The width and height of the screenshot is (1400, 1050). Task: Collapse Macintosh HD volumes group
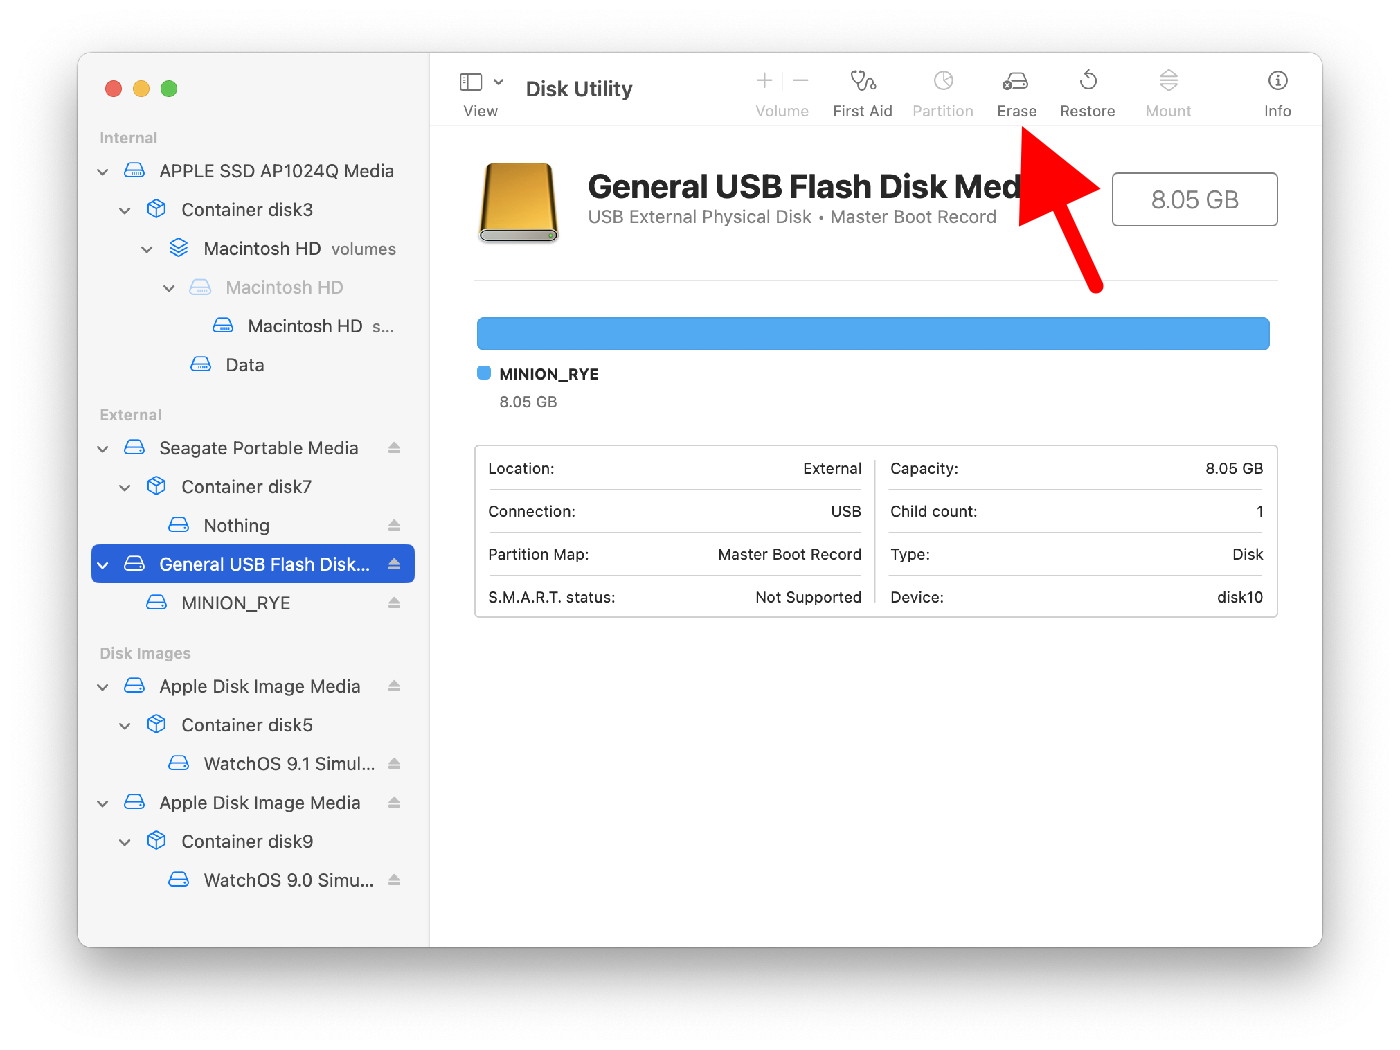pos(147,249)
